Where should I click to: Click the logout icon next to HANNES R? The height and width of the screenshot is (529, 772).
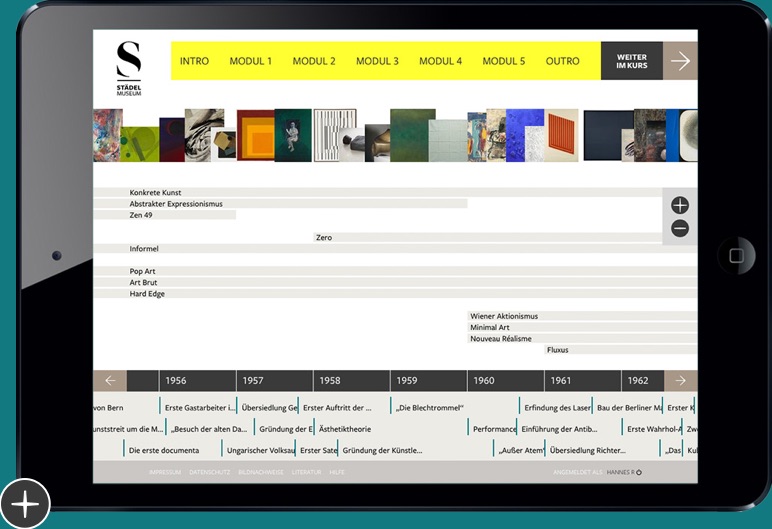639,473
